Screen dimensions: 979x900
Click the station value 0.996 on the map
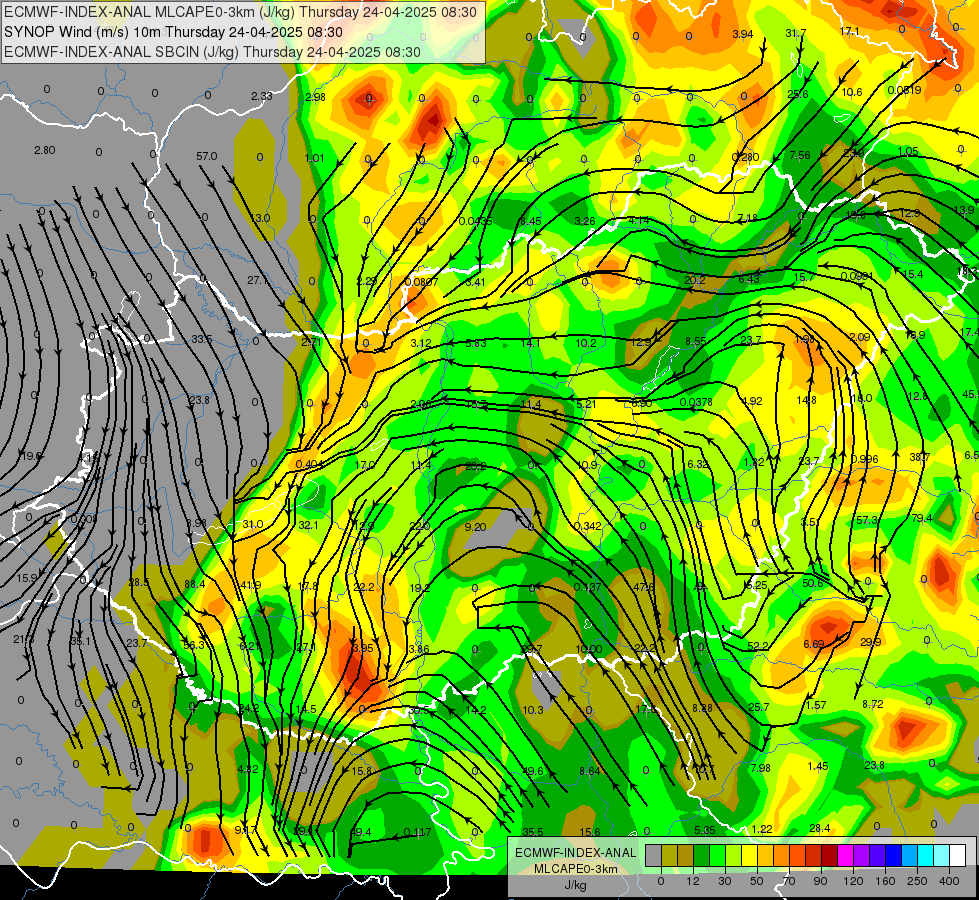[865, 458]
